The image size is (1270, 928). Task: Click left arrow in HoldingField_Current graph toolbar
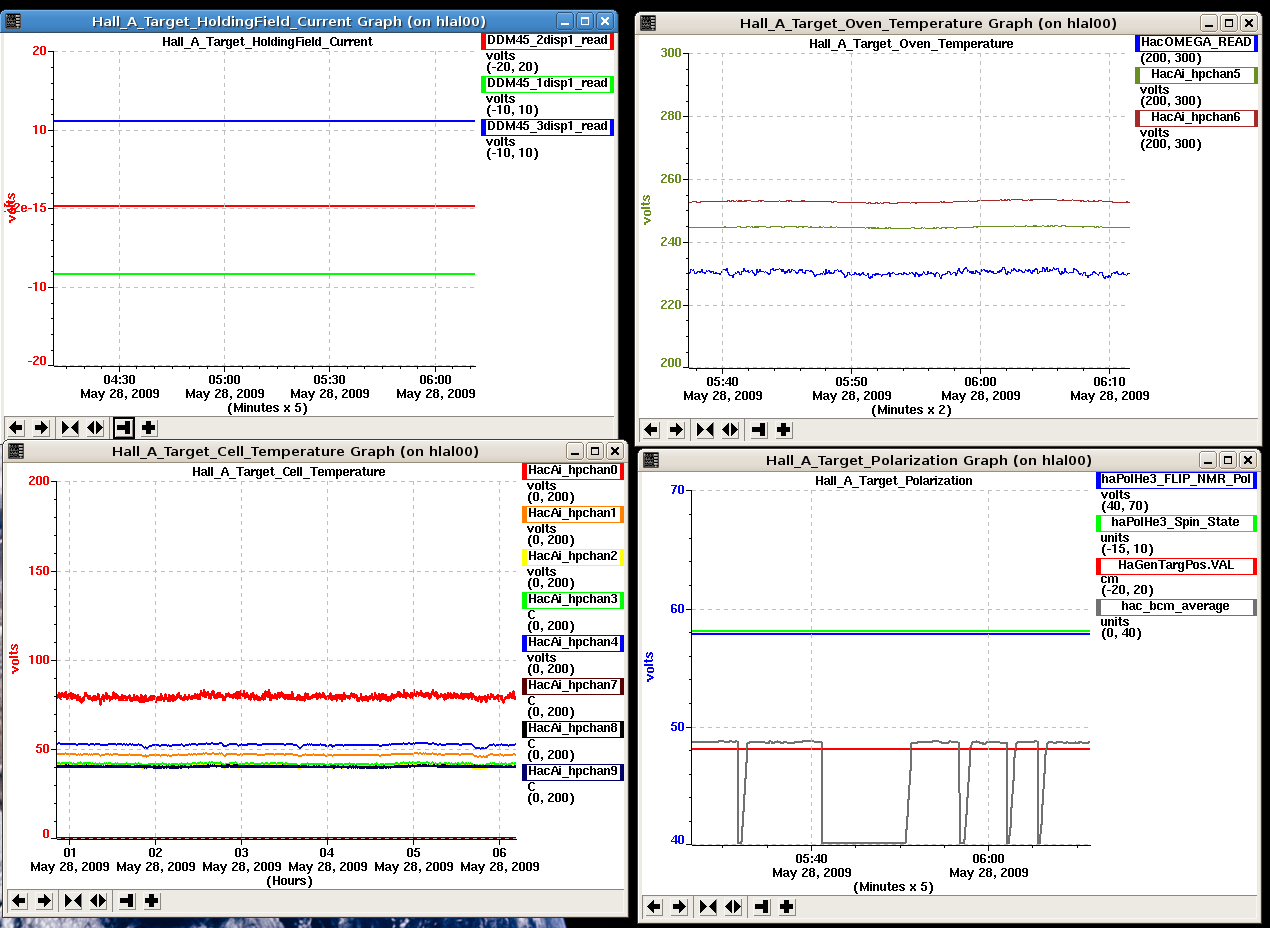point(16,428)
